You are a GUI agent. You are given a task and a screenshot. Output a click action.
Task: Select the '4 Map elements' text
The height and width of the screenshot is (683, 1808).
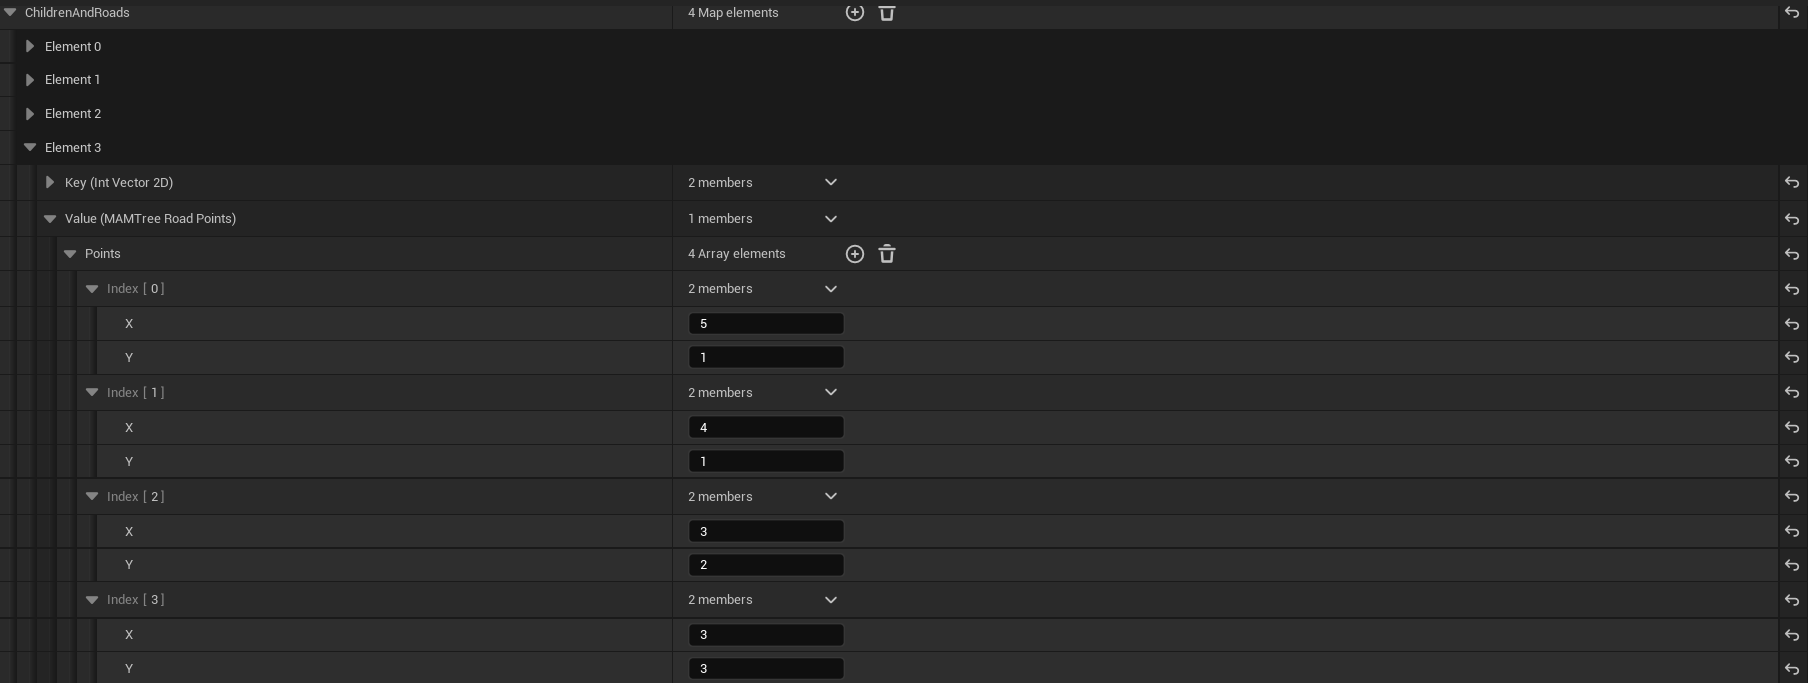click(x=733, y=13)
